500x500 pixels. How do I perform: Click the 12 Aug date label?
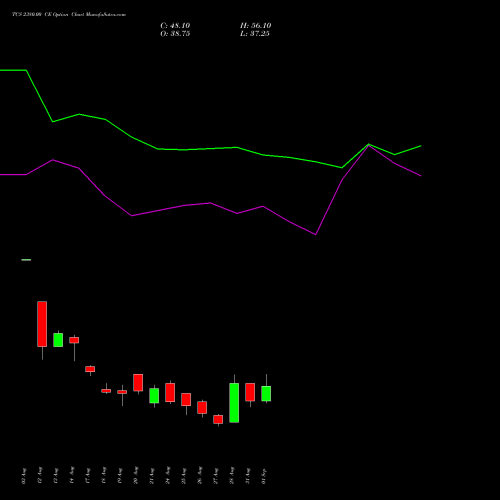(x=40, y=476)
